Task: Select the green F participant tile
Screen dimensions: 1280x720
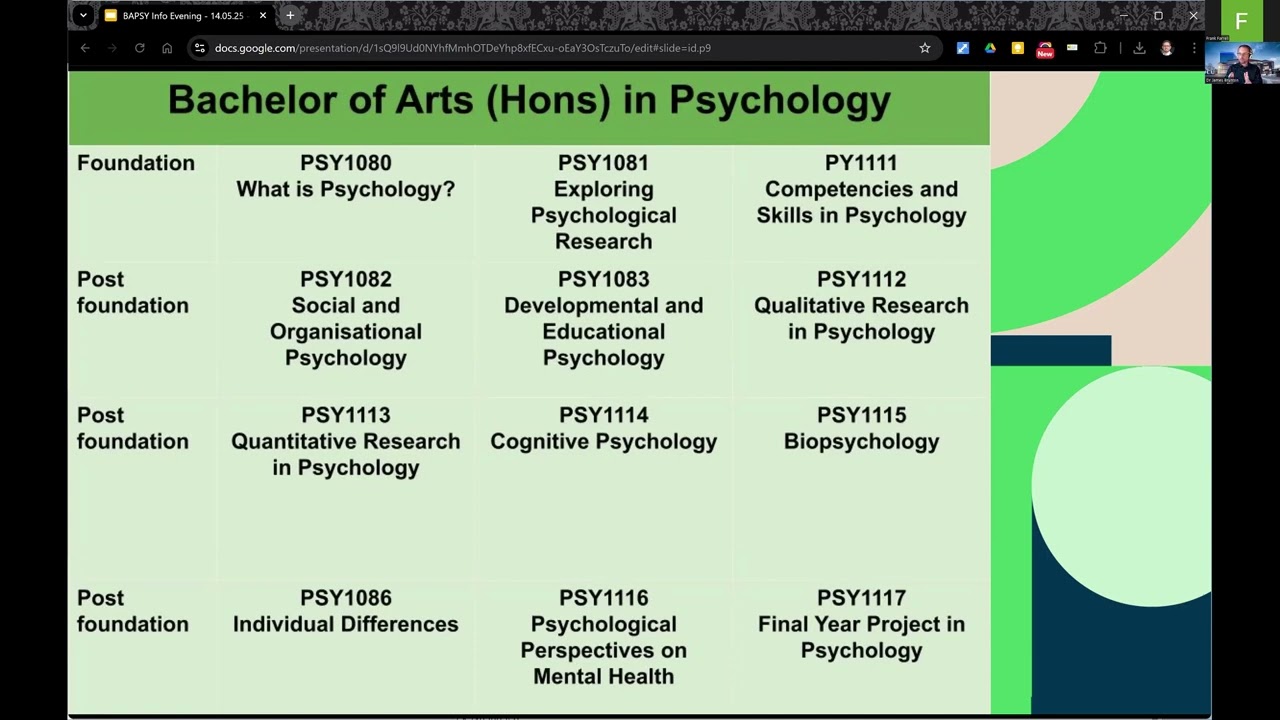Action: (1241, 20)
